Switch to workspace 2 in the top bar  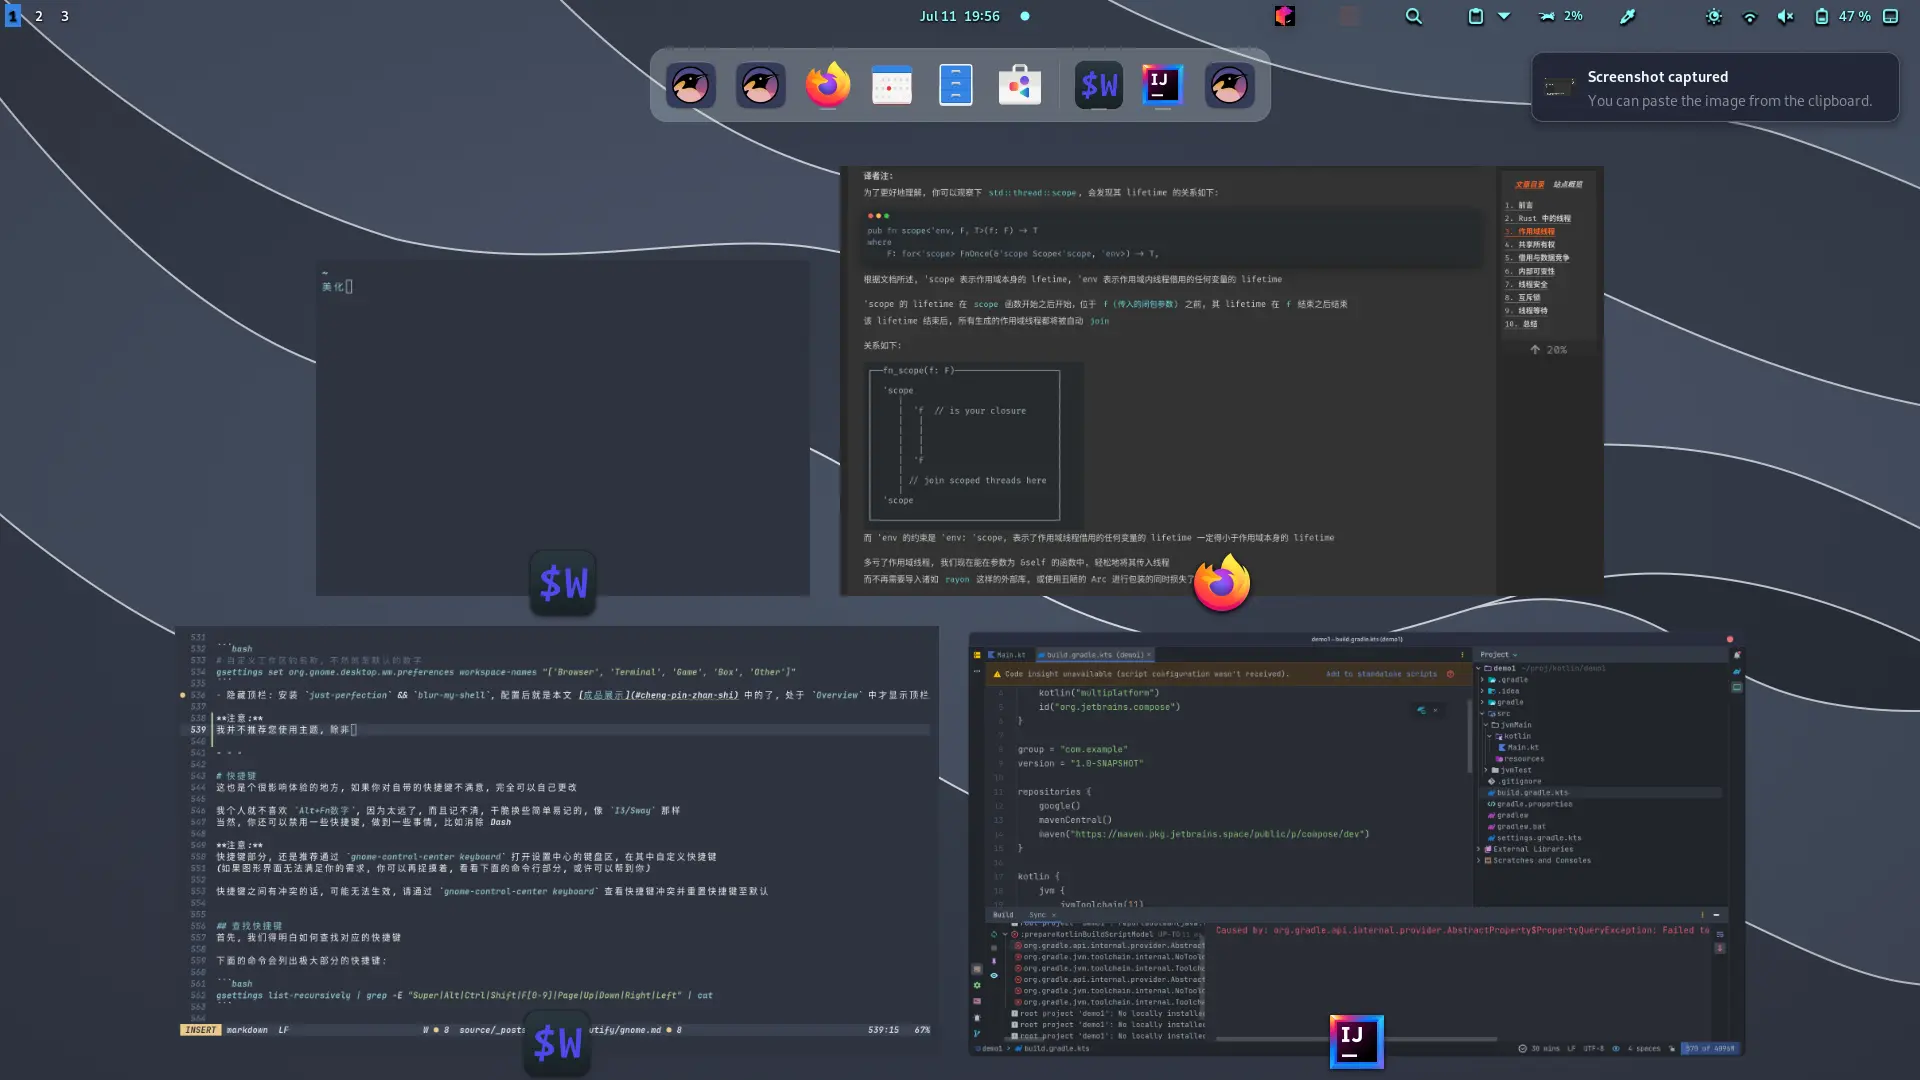click(x=39, y=16)
